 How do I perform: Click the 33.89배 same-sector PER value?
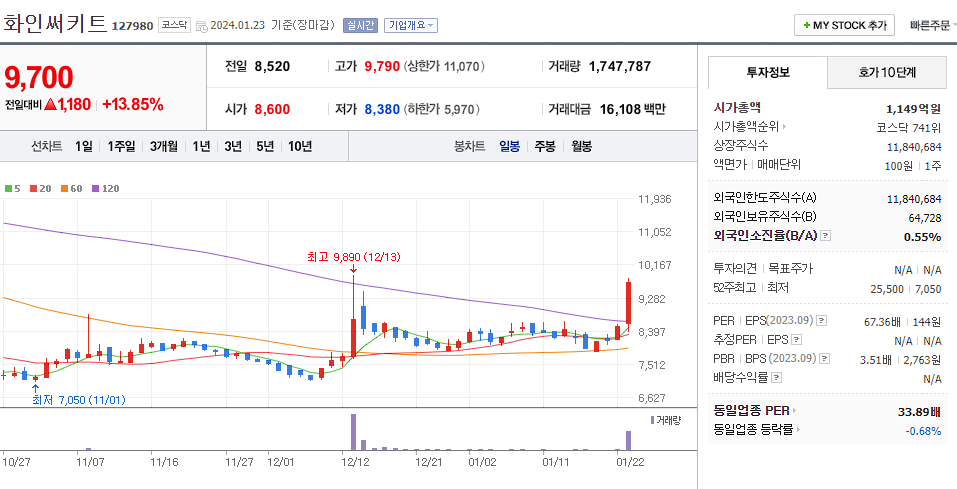click(x=920, y=411)
